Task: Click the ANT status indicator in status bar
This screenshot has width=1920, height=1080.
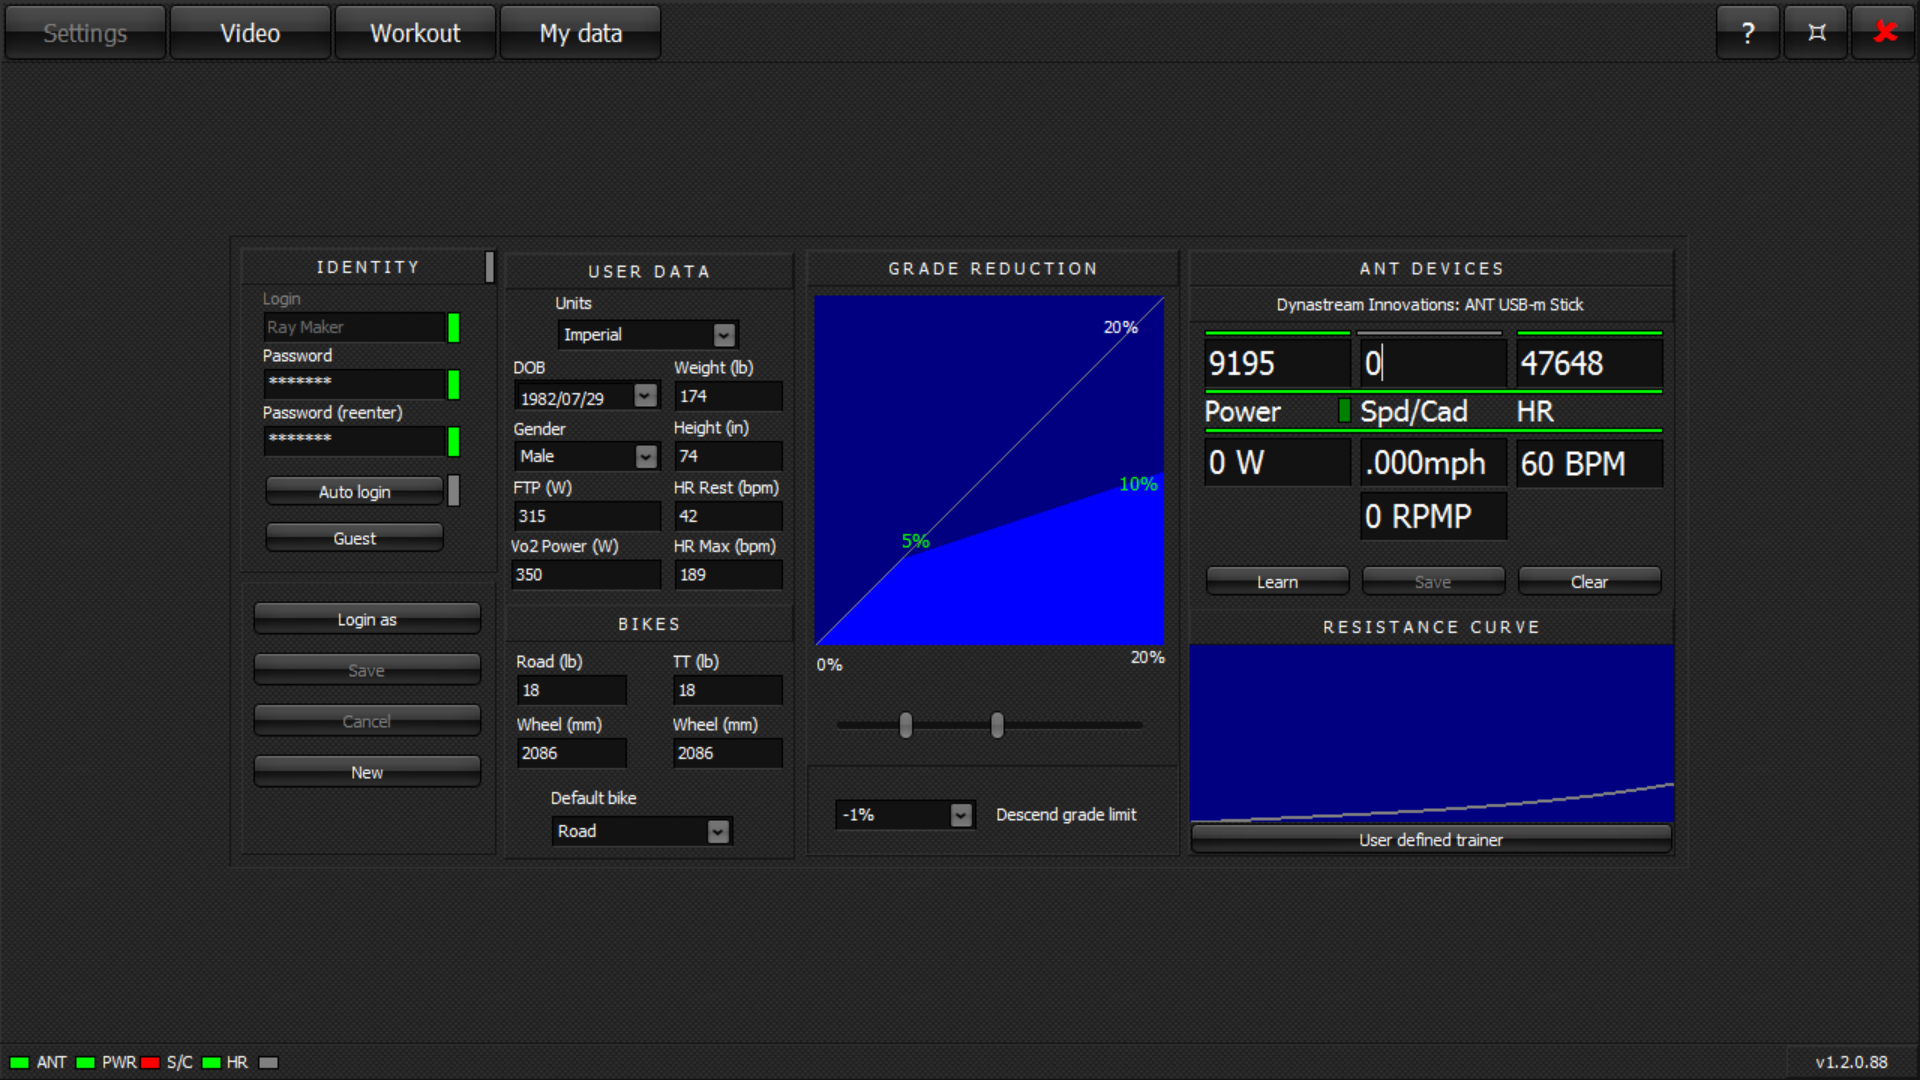Action: [19, 1062]
